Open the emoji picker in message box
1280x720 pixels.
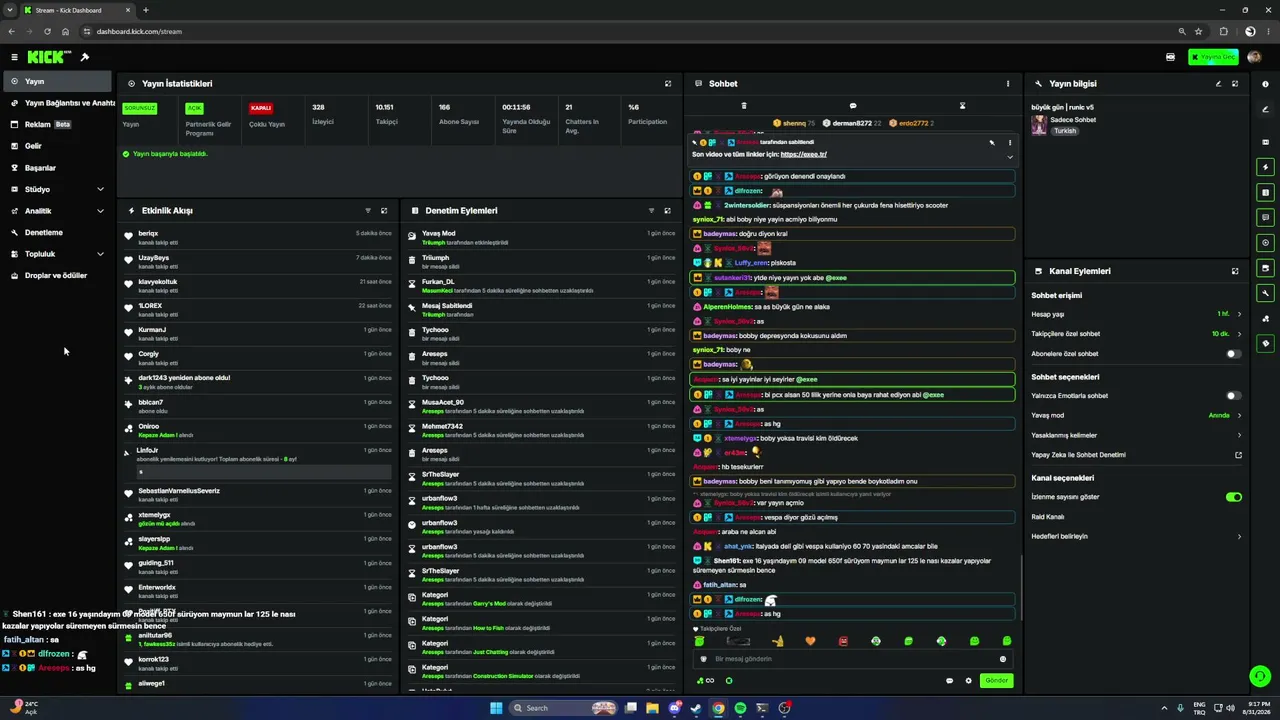click(x=1003, y=659)
